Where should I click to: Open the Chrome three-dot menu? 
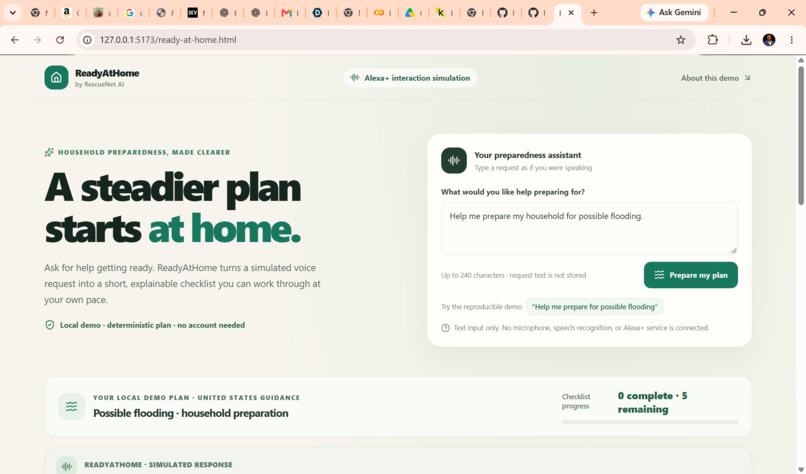coord(792,40)
